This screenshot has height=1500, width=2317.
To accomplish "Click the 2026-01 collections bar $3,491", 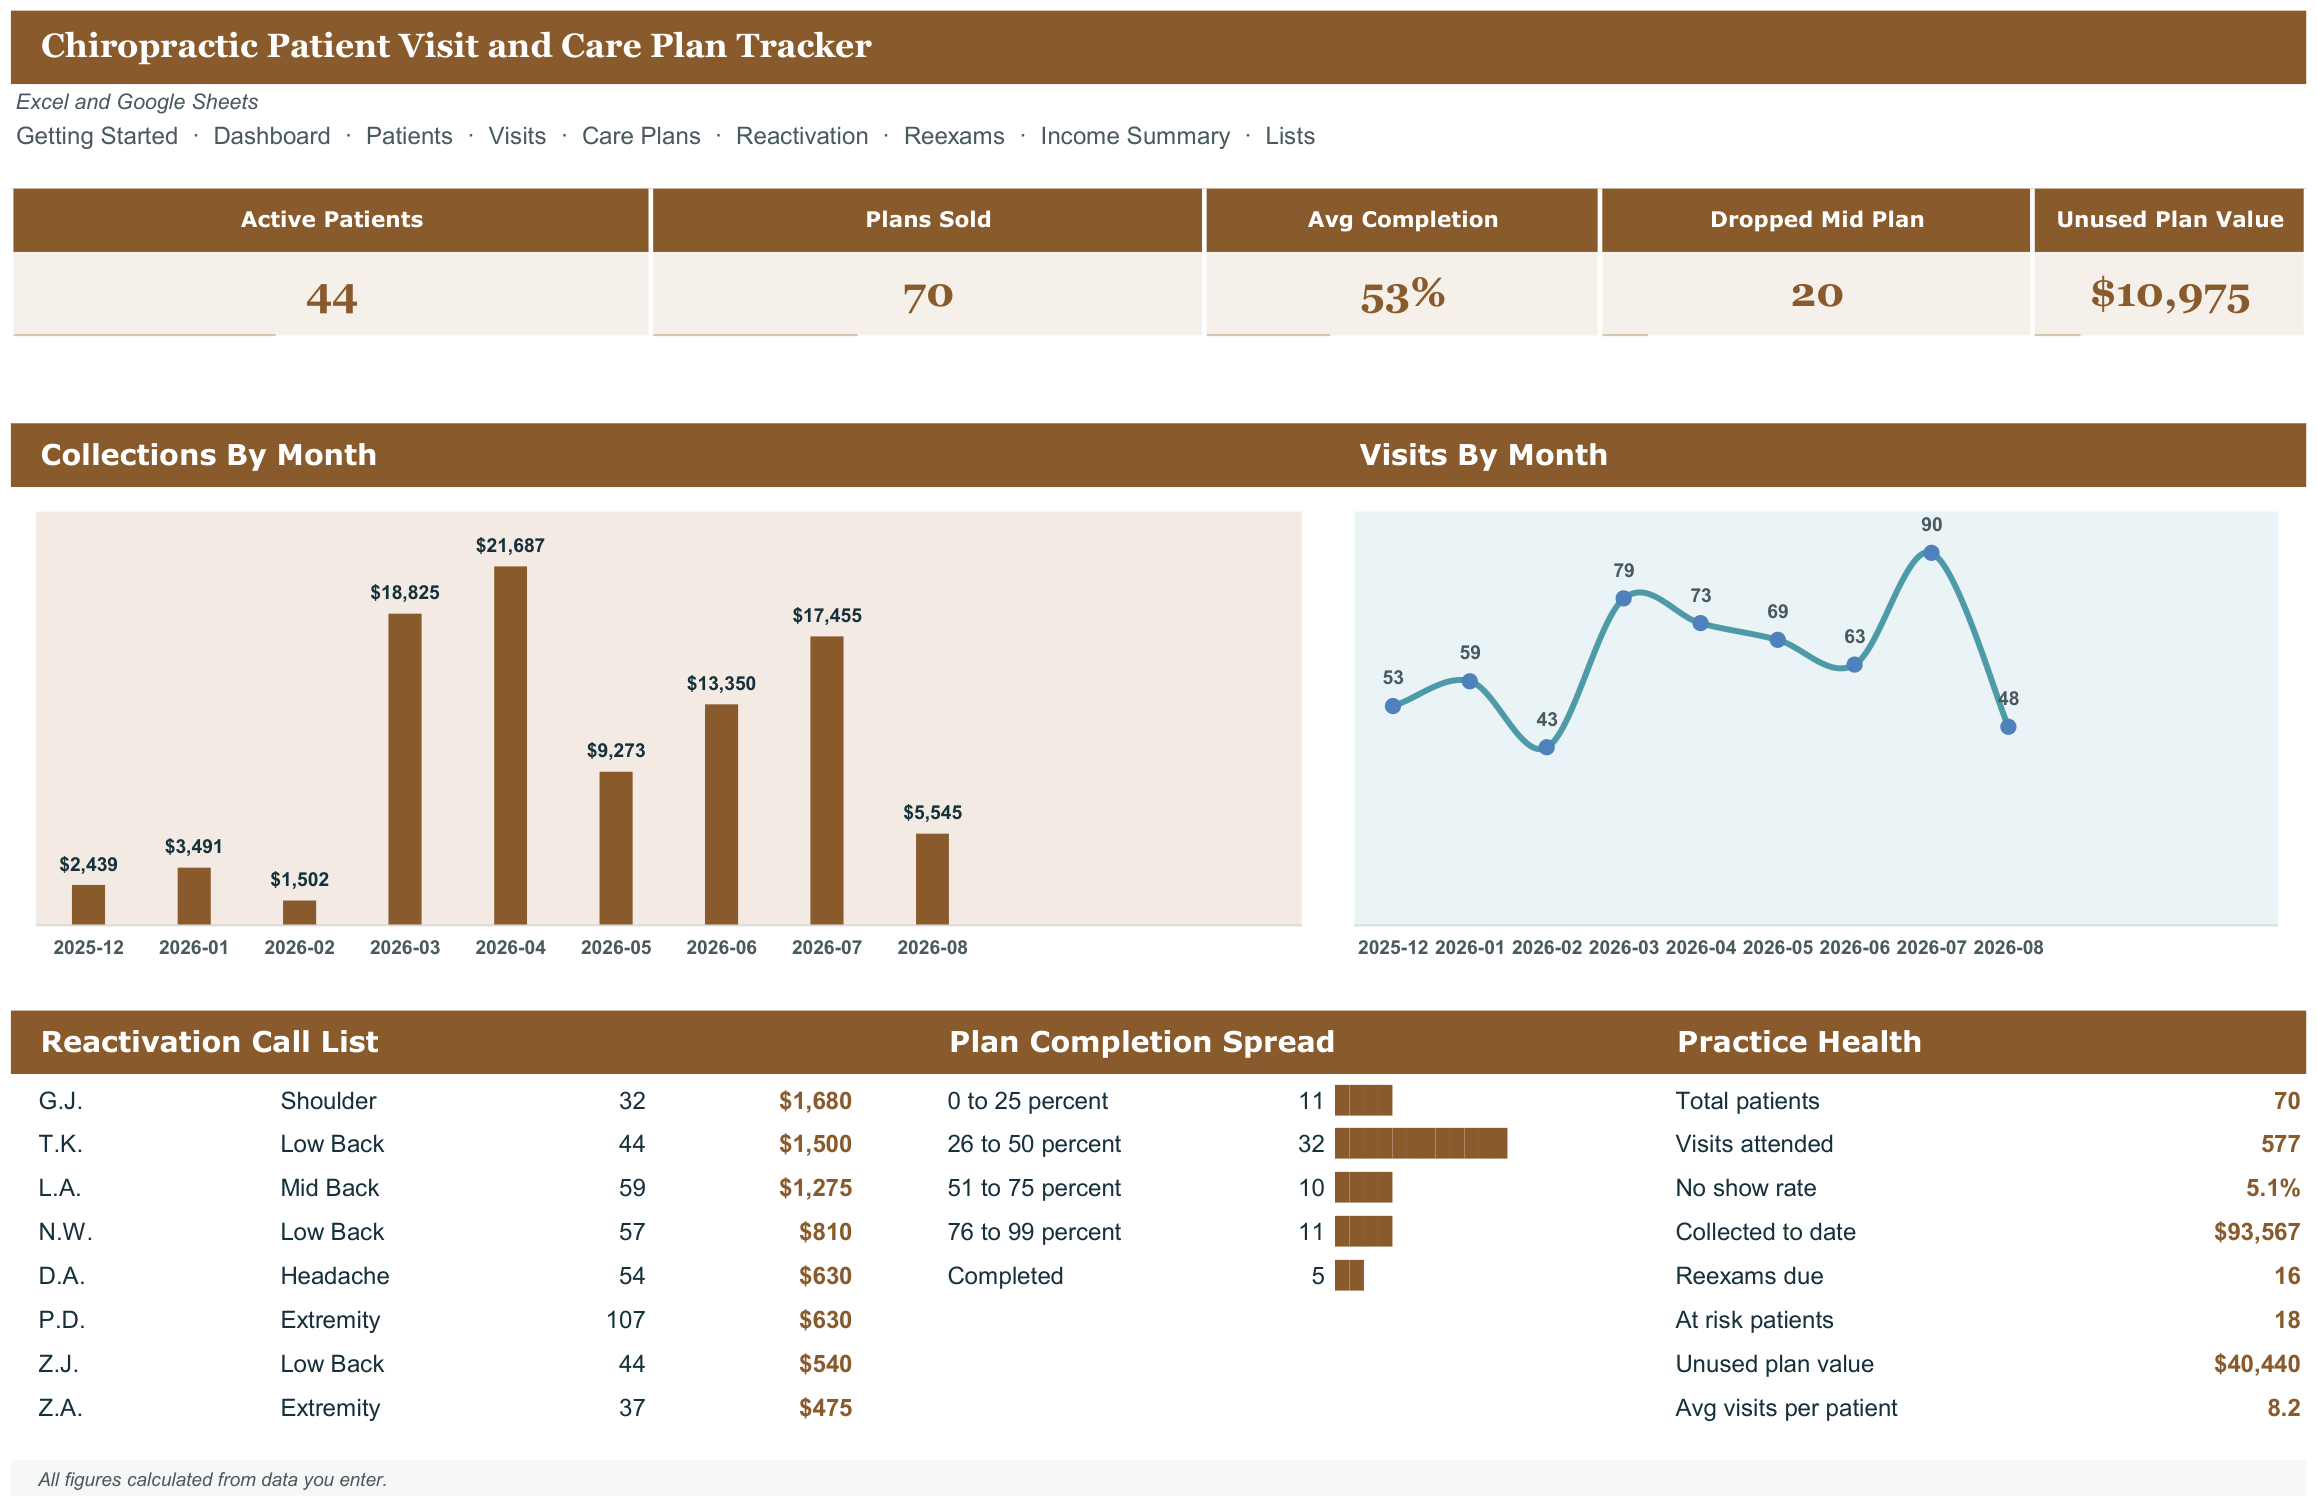I will click(x=194, y=896).
